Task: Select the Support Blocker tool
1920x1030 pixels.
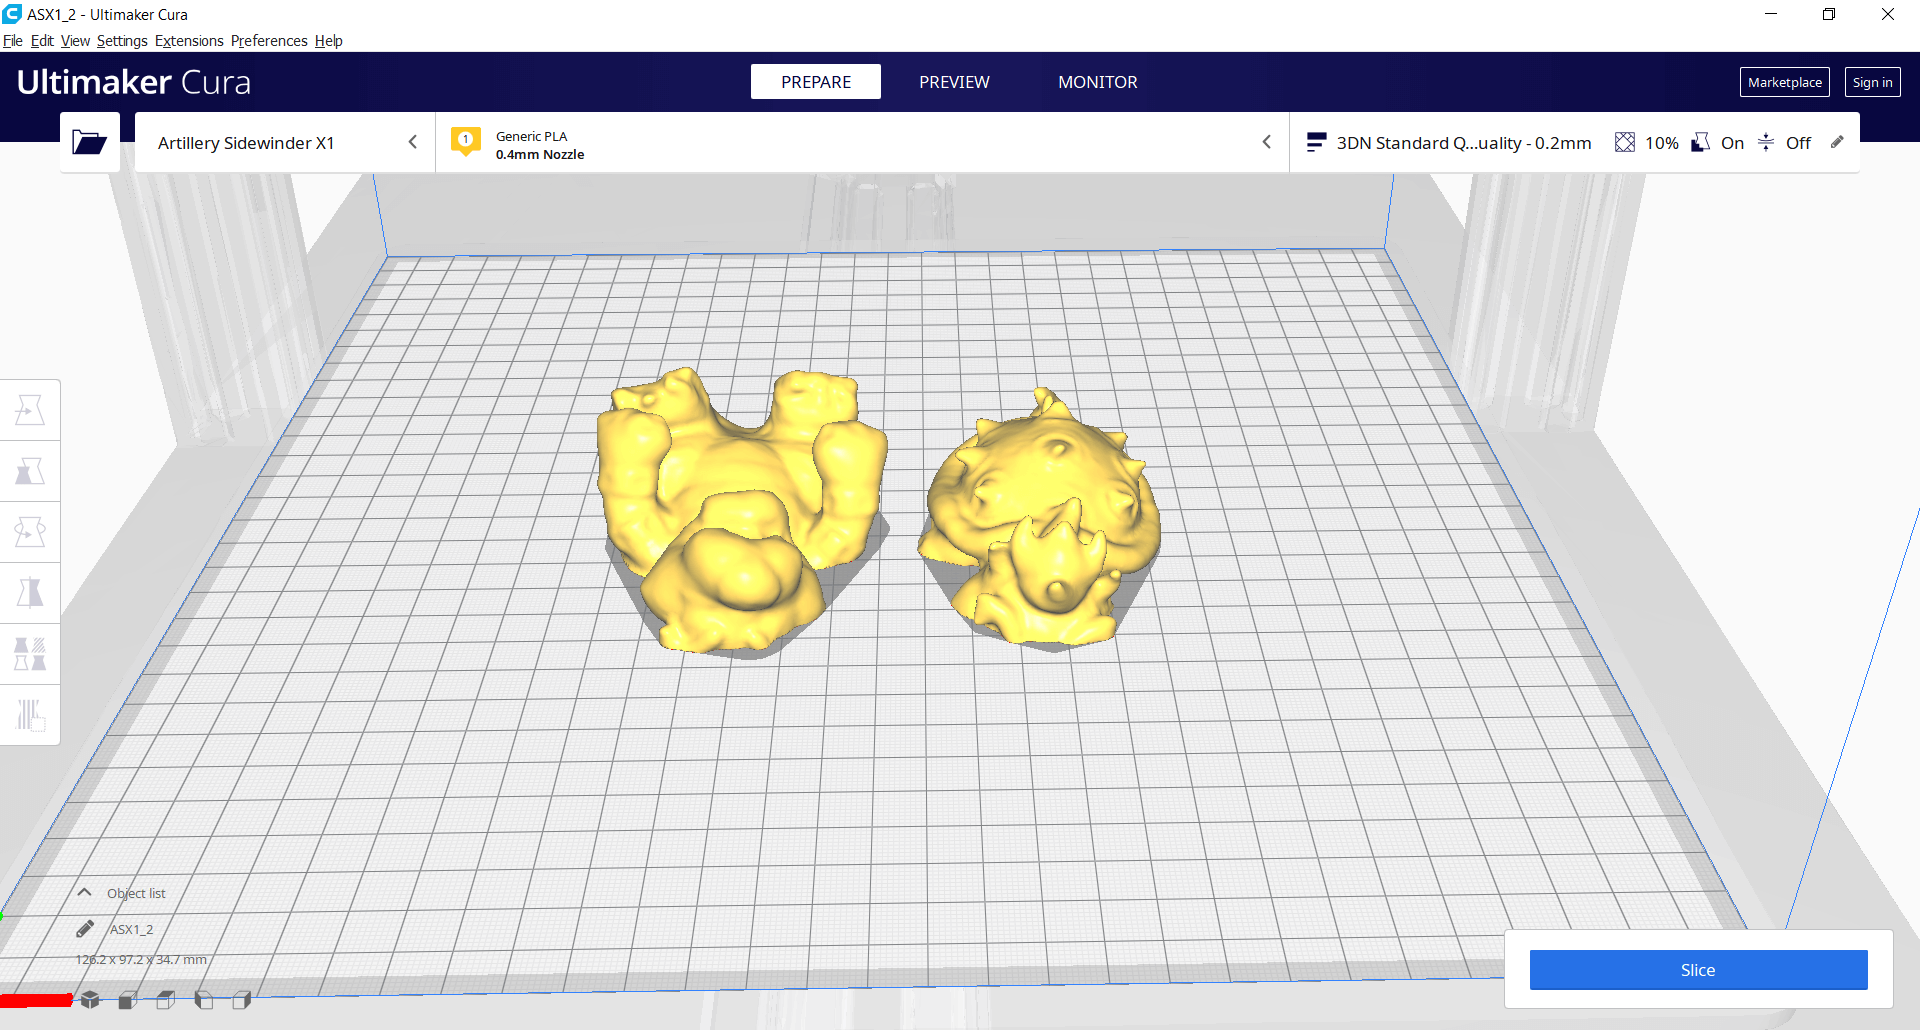Action: pyautogui.click(x=30, y=715)
